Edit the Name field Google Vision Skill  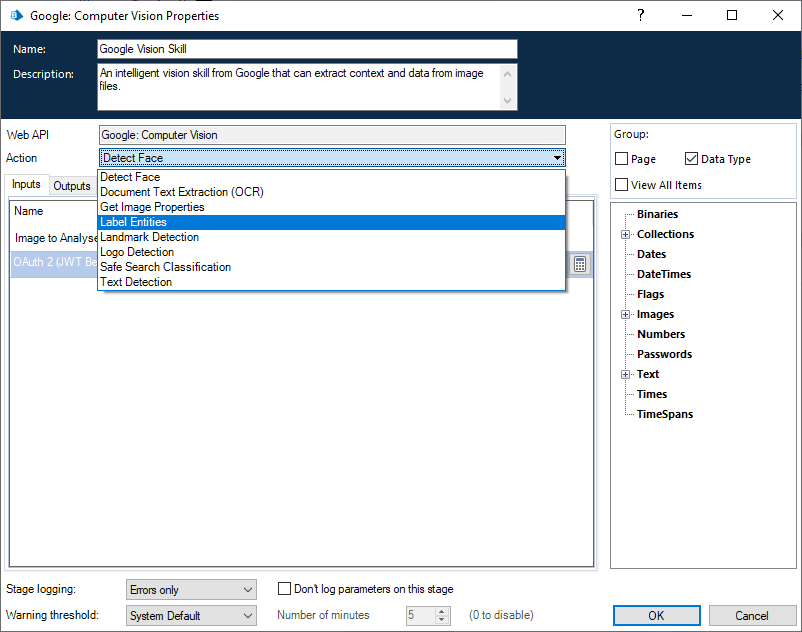(x=307, y=49)
